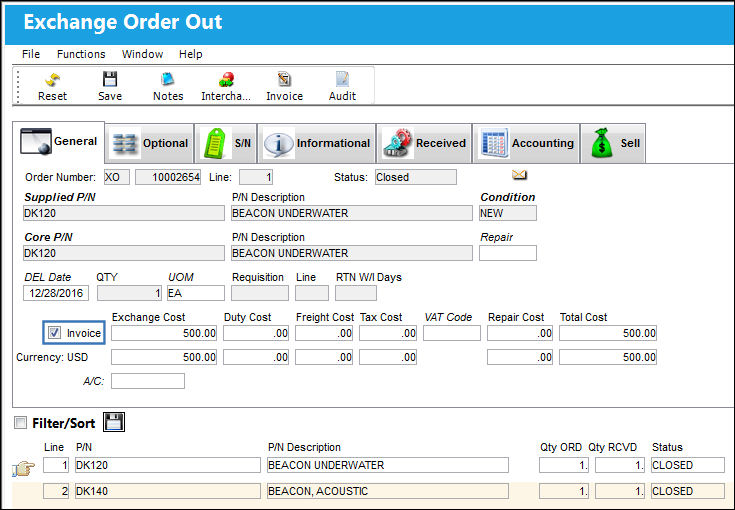
Task: Click the A/C input field
Action: pyautogui.click(x=148, y=381)
